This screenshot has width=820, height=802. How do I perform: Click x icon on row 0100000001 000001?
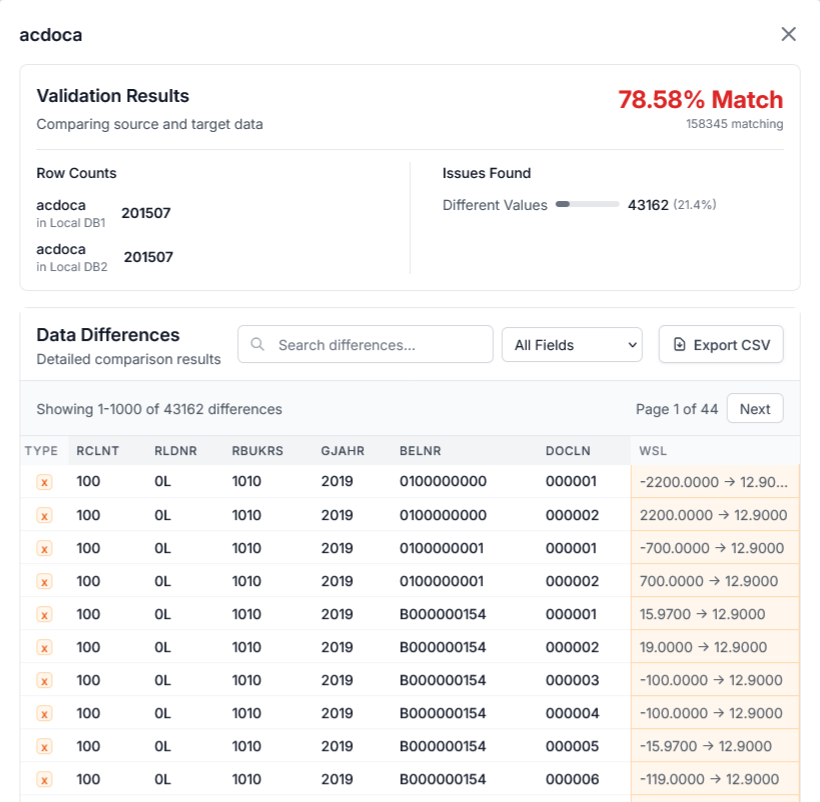[44, 548]
